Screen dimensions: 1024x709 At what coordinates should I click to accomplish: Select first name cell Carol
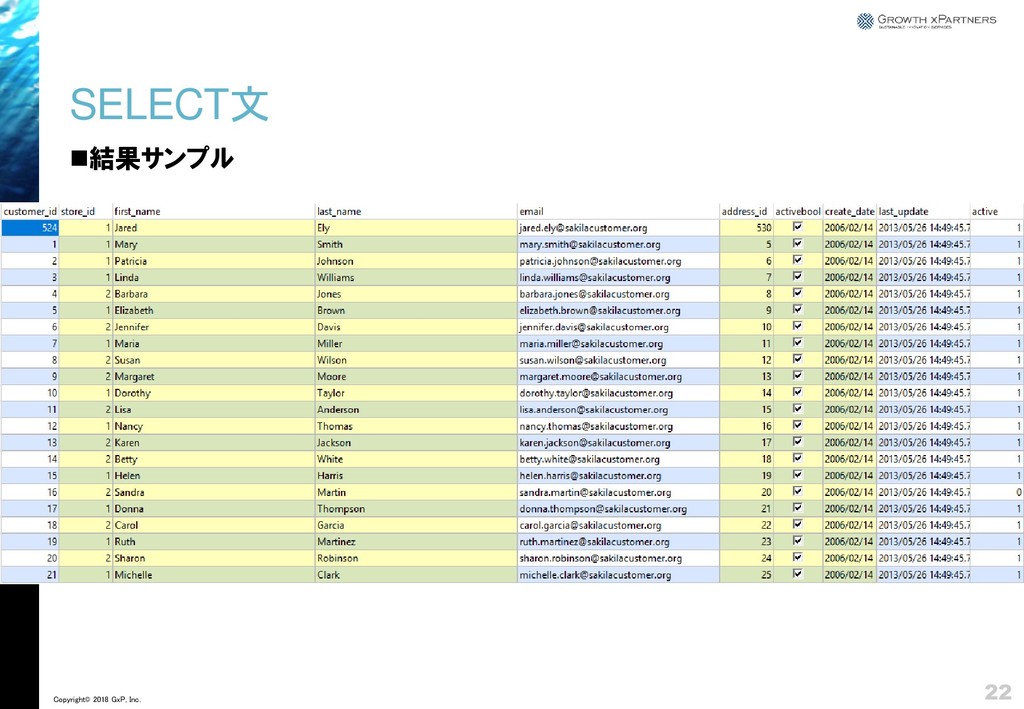pyautogui.click(x=214, y=525)
